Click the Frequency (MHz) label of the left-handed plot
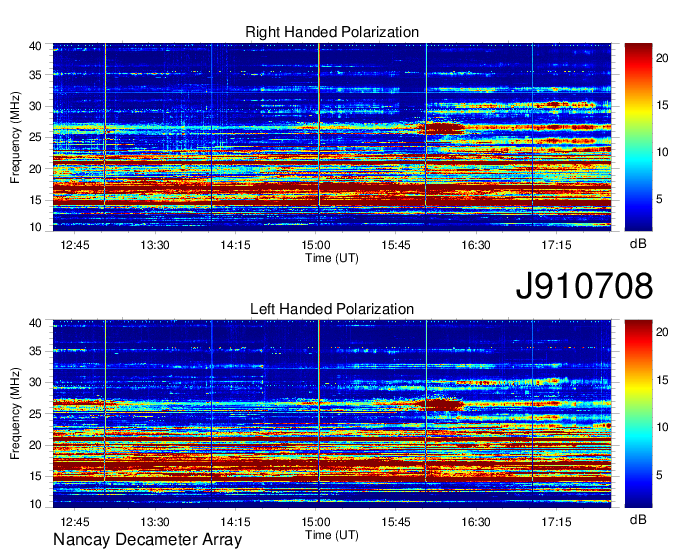The image size is (680, 552). [15, 414]
